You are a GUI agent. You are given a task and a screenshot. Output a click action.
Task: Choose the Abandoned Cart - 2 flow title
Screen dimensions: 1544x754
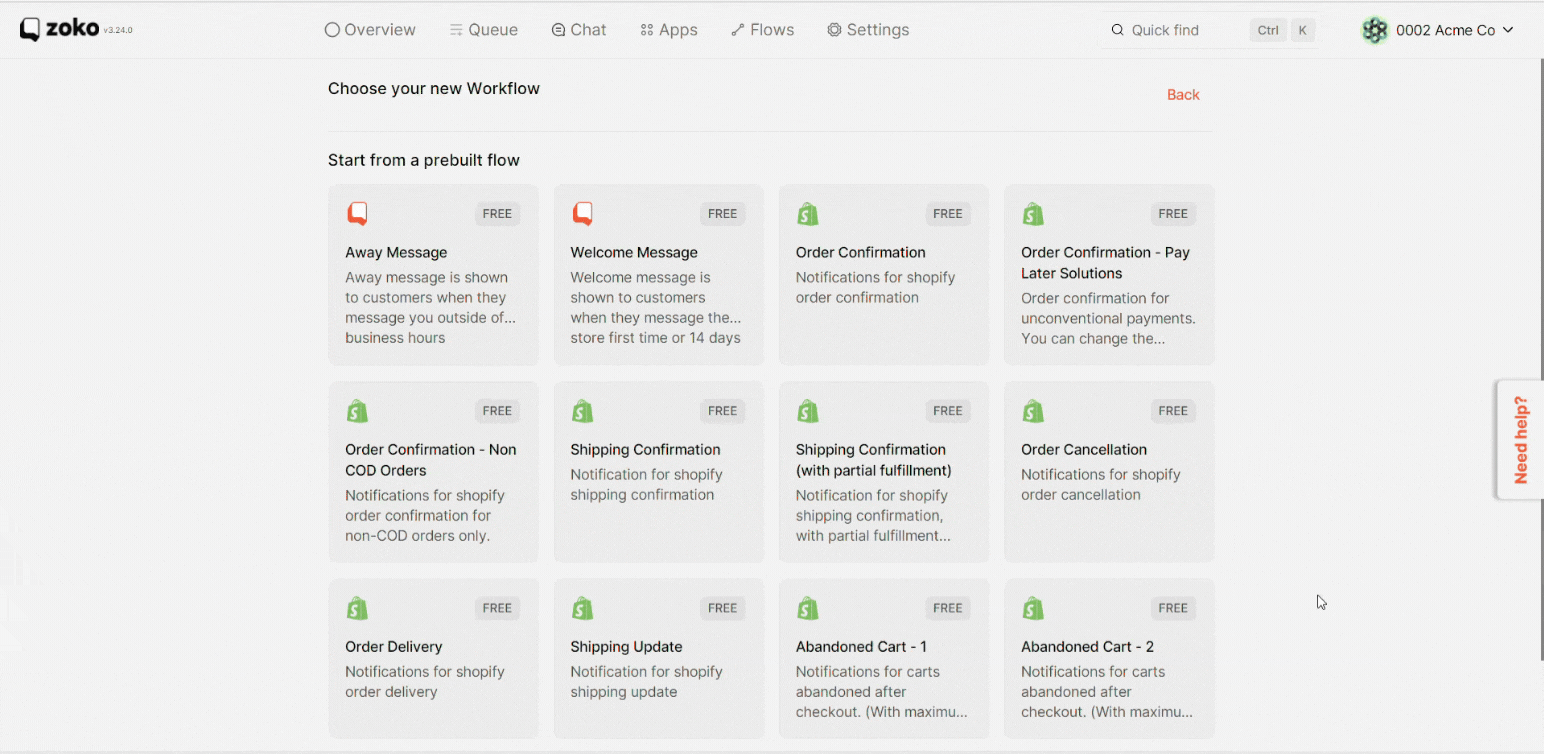point(1088,647)
